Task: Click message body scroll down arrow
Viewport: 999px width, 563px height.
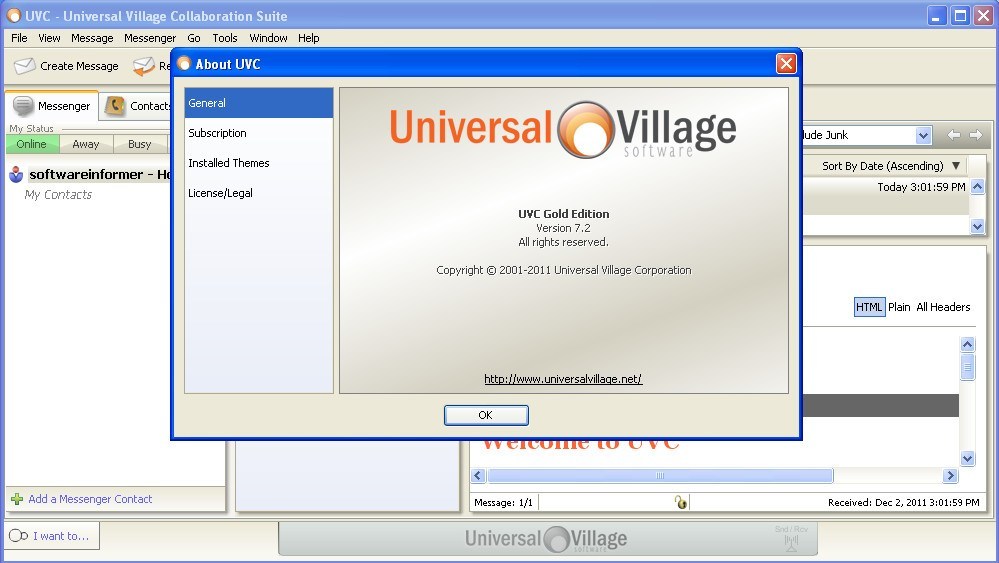Action: [967, 458]
